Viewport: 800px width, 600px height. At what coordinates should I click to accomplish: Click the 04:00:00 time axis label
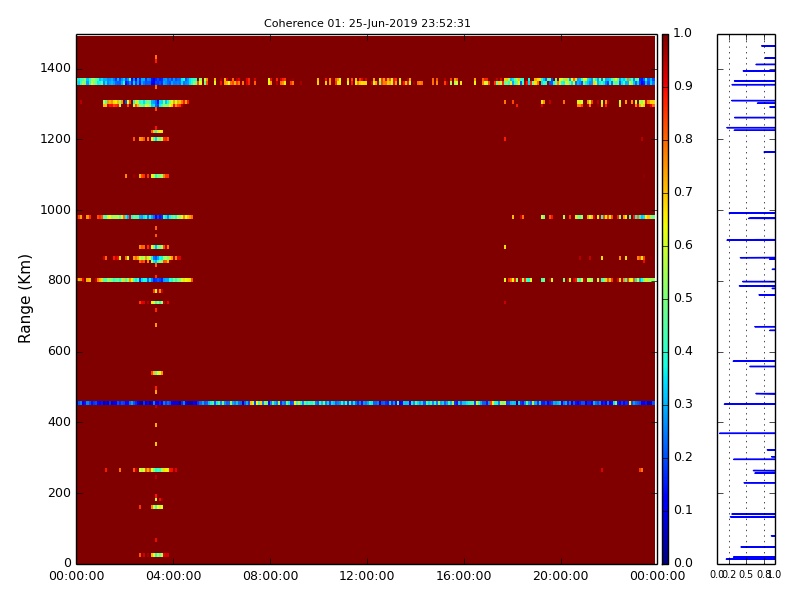(173, 576)
